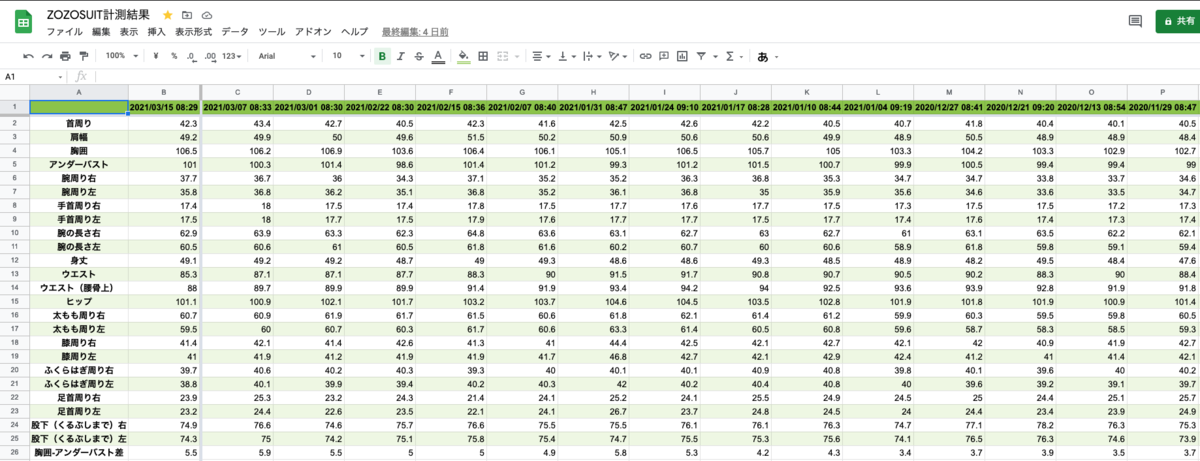
Task: Open the functions sigma menu
Action: [x=733, y=56]
